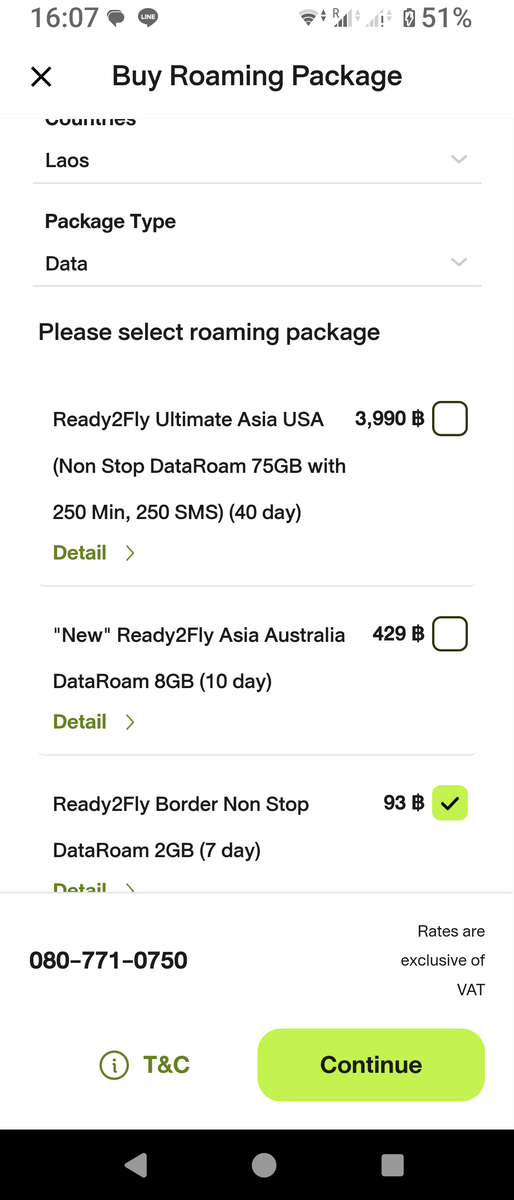Close the Buy Roaming Package screen

[x=41, y=77]
